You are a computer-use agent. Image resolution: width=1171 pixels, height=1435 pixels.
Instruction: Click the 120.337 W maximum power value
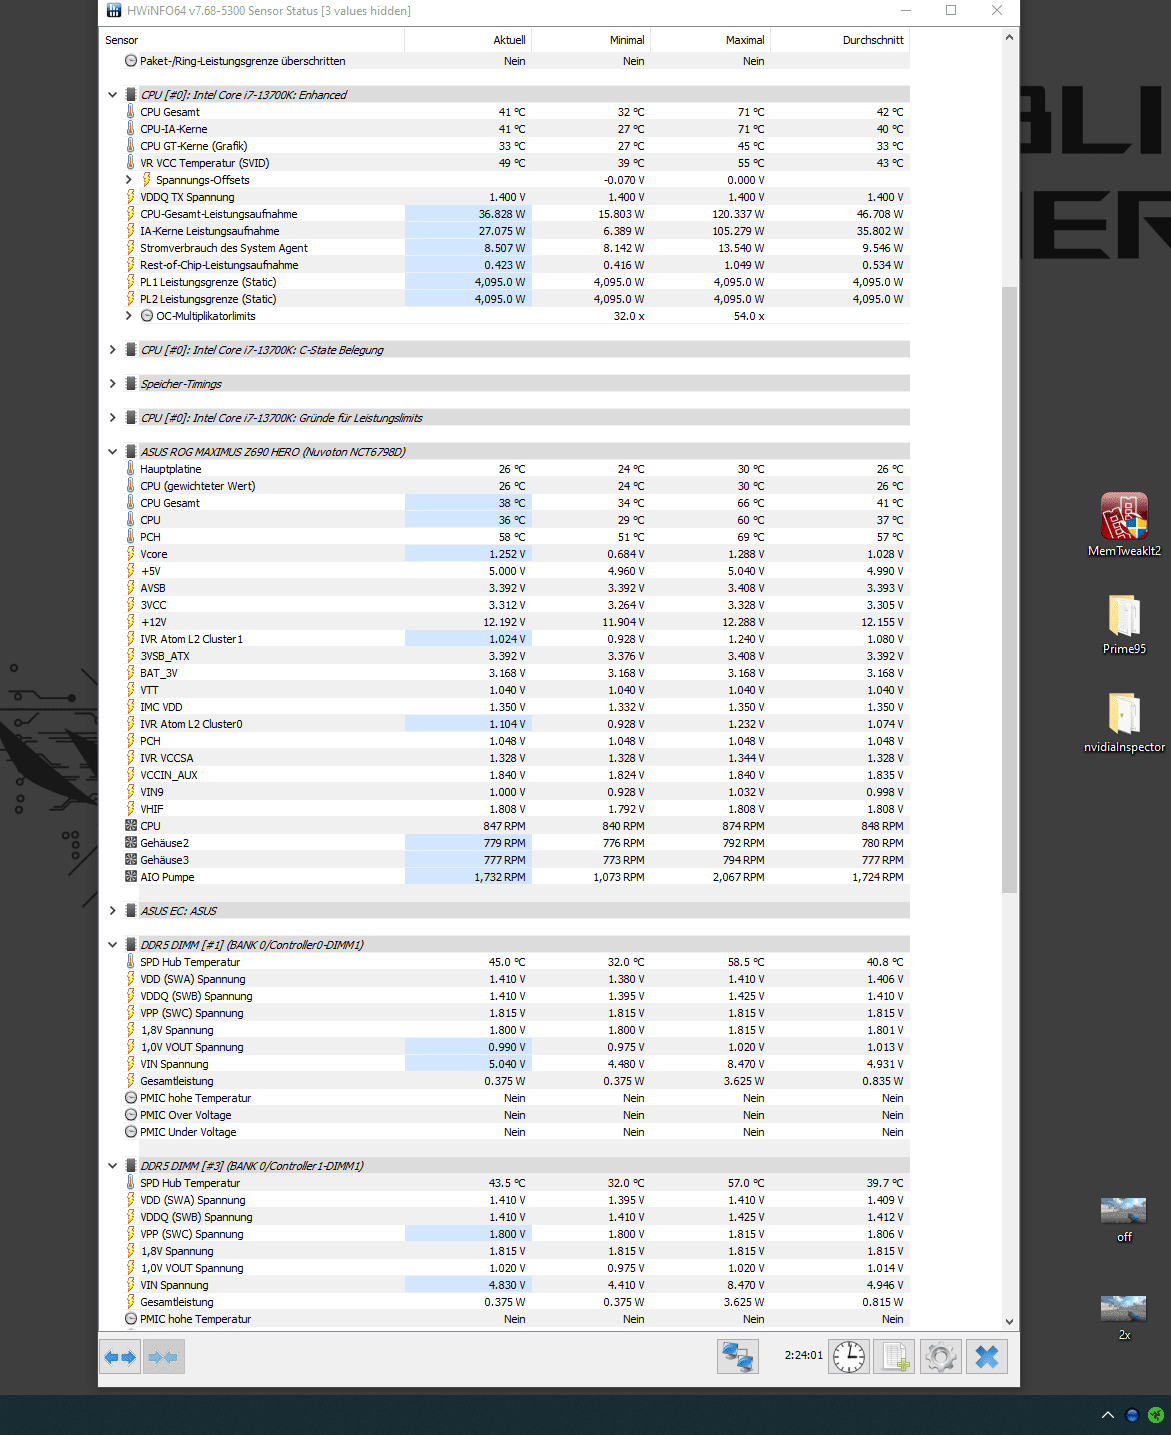pos(738,214)
